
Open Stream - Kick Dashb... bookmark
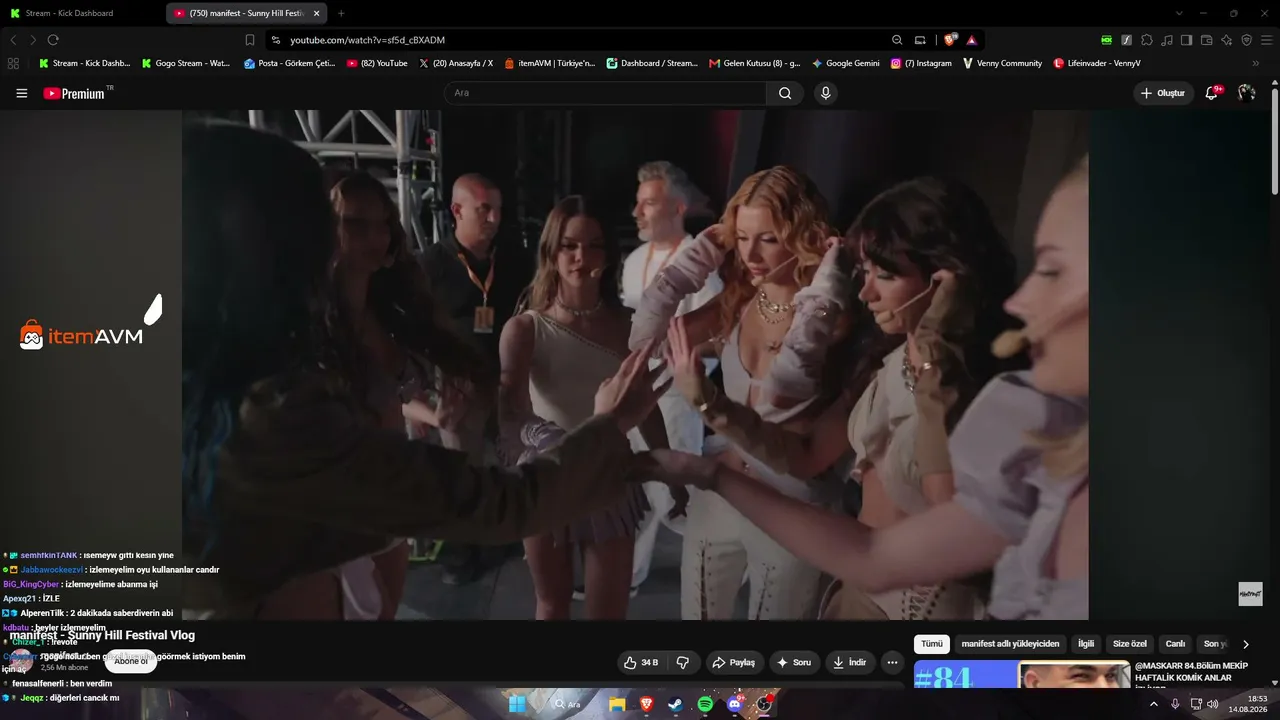85,63
